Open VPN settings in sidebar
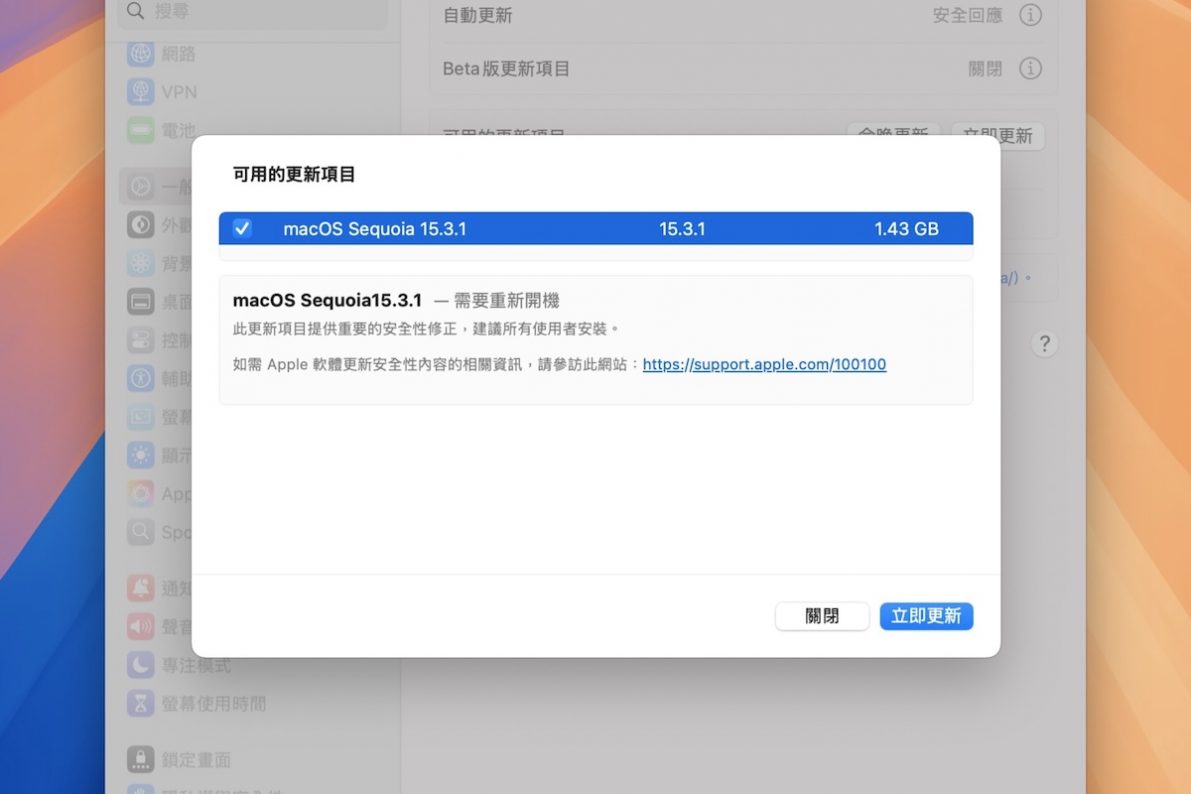Screen dimensions: 1191x794 [141, 92]
